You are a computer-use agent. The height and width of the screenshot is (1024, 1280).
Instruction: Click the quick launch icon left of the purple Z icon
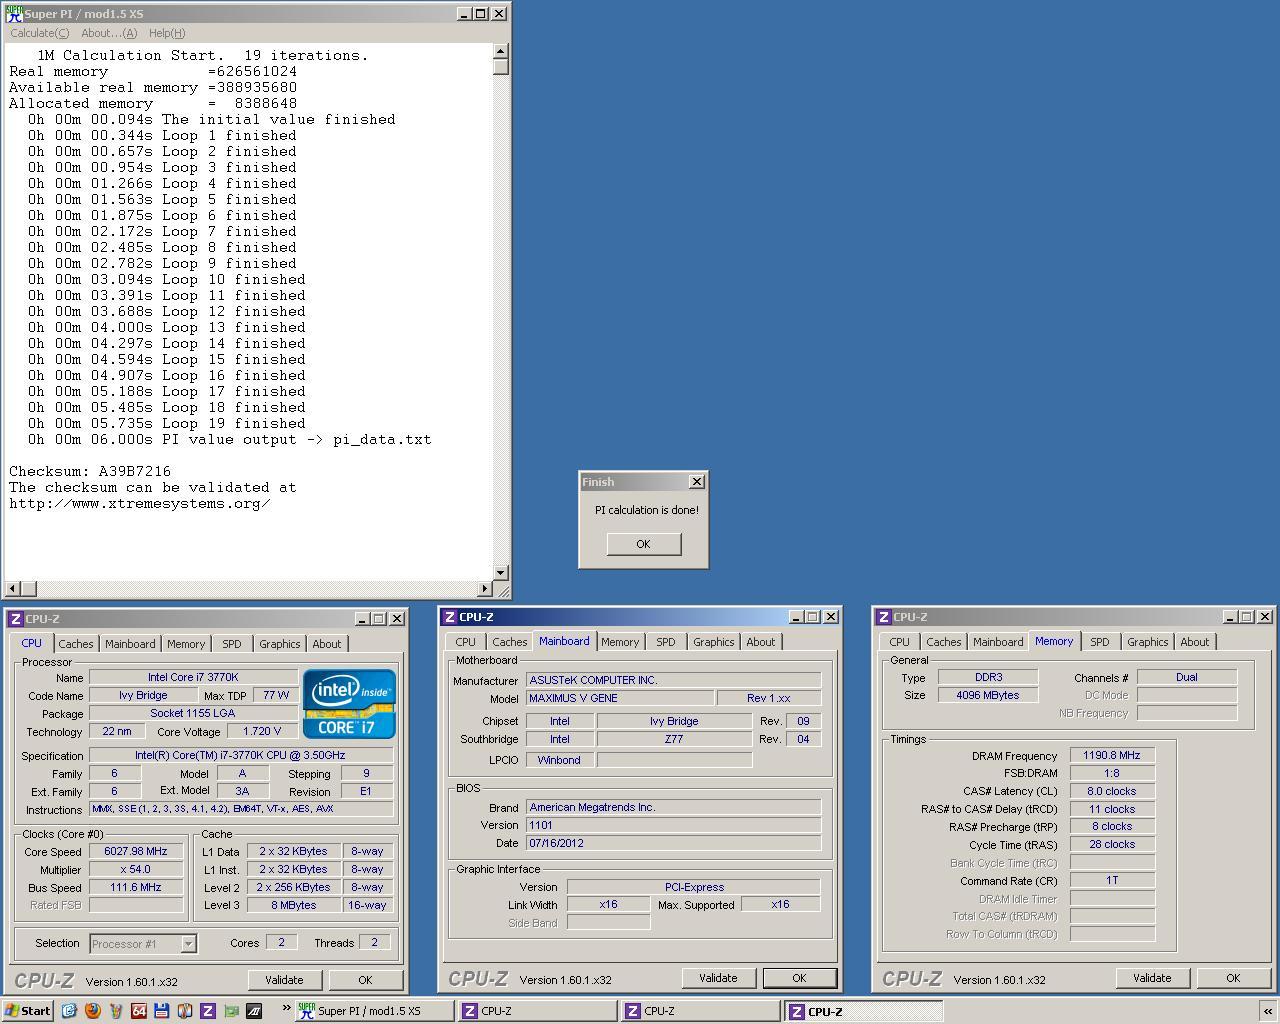click(184, 1011)
